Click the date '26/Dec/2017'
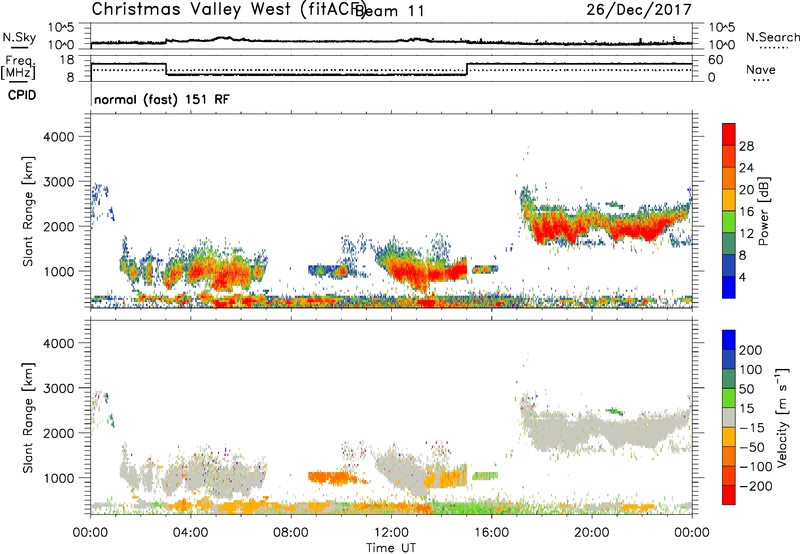Viewport: 800px width, 554px height. [639, 10]
